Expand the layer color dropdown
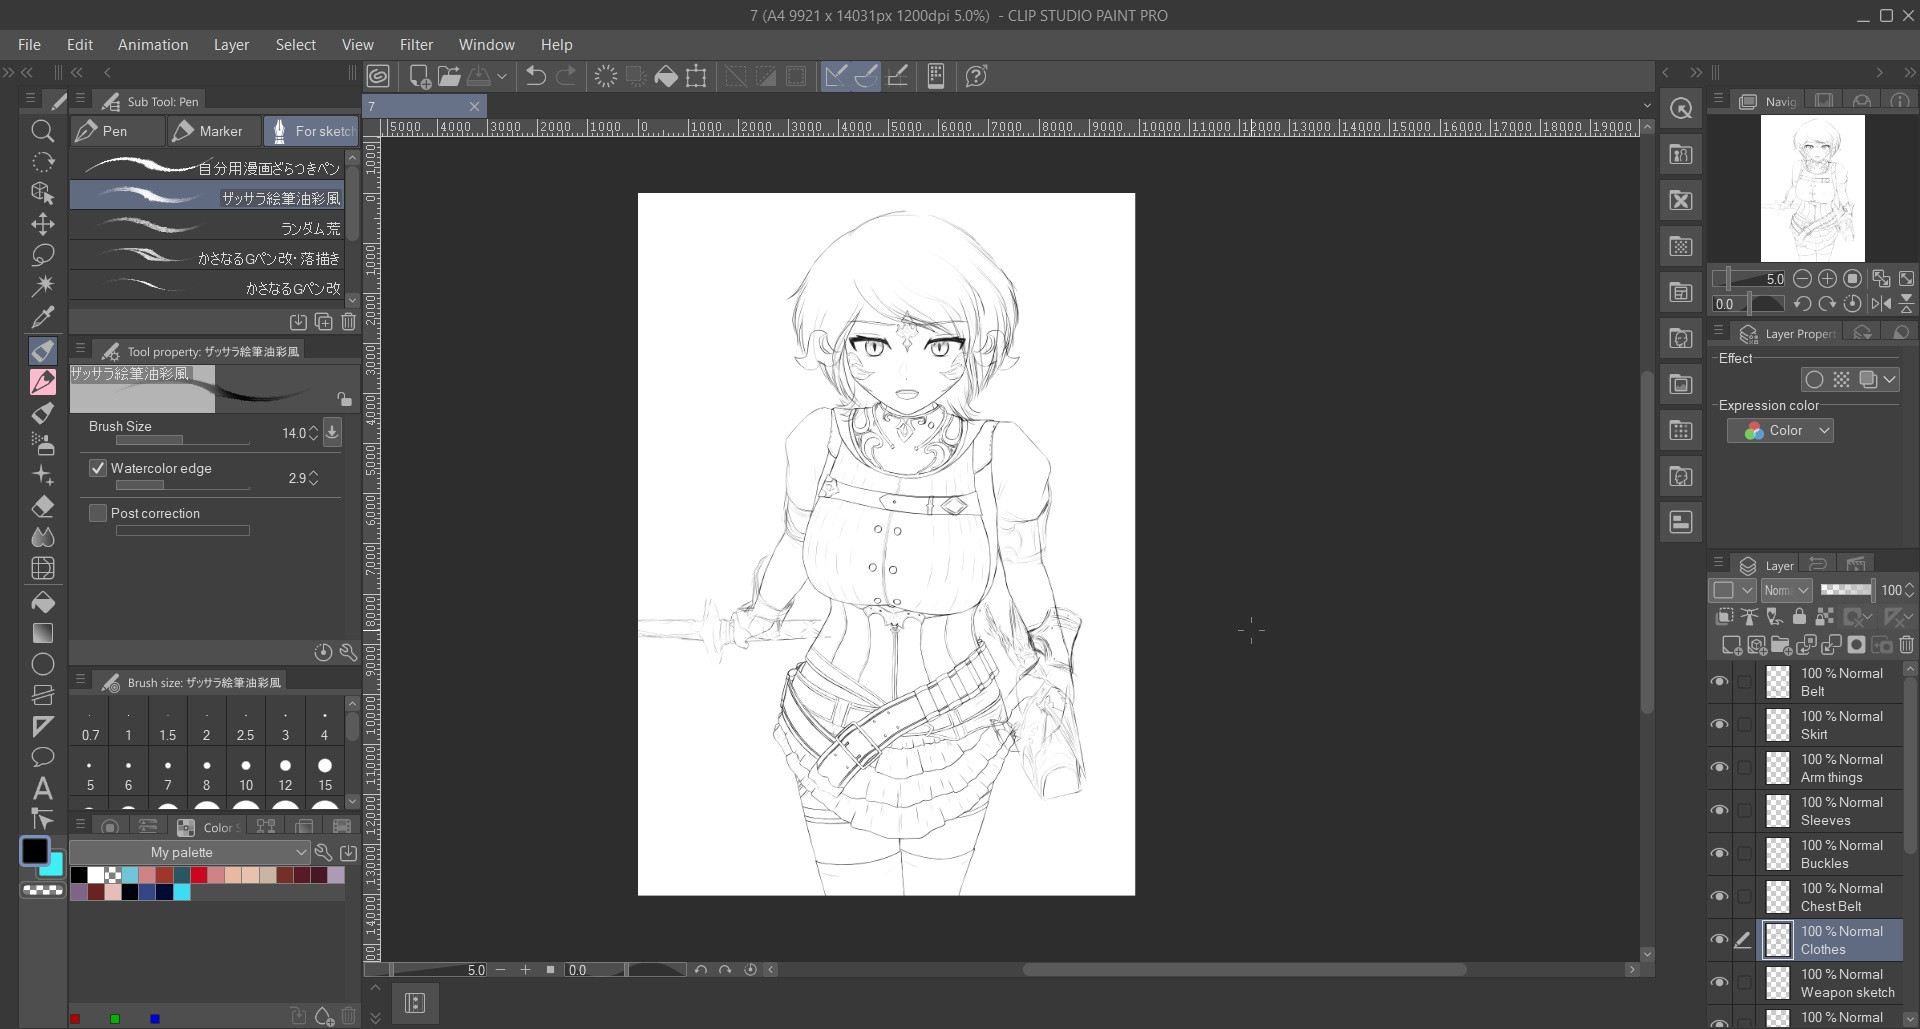 pos(1732,590)
